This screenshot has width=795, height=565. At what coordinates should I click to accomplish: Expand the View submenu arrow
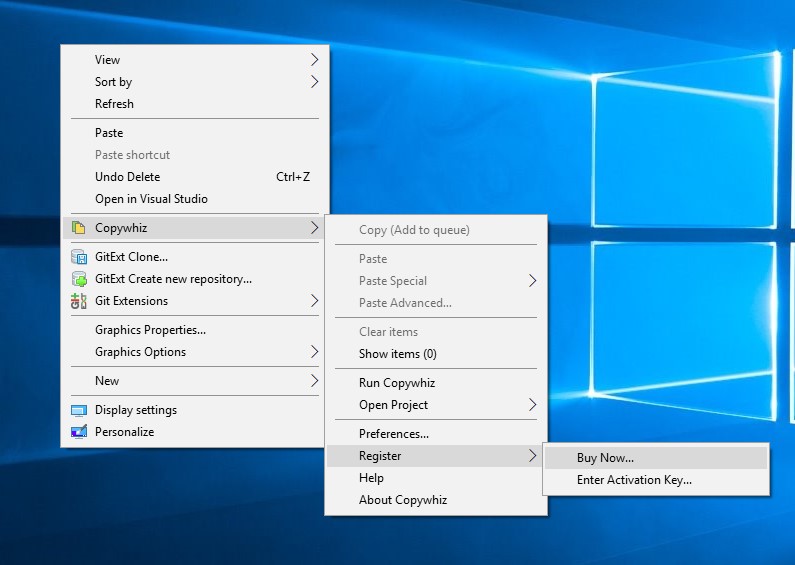point(314,60)
